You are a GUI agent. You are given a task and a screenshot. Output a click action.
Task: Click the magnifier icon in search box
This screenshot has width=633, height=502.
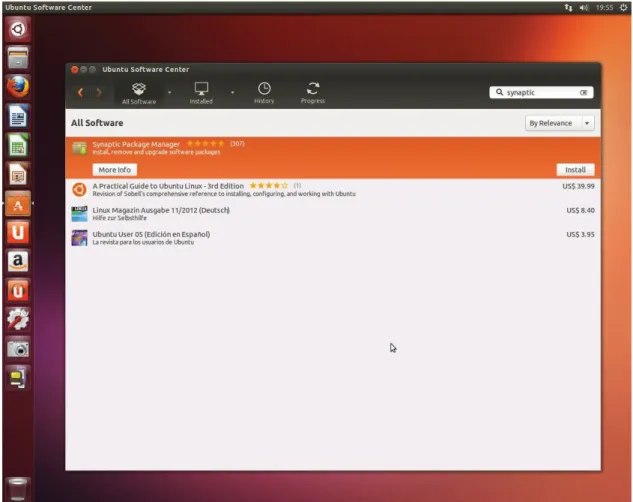[499, 92]
